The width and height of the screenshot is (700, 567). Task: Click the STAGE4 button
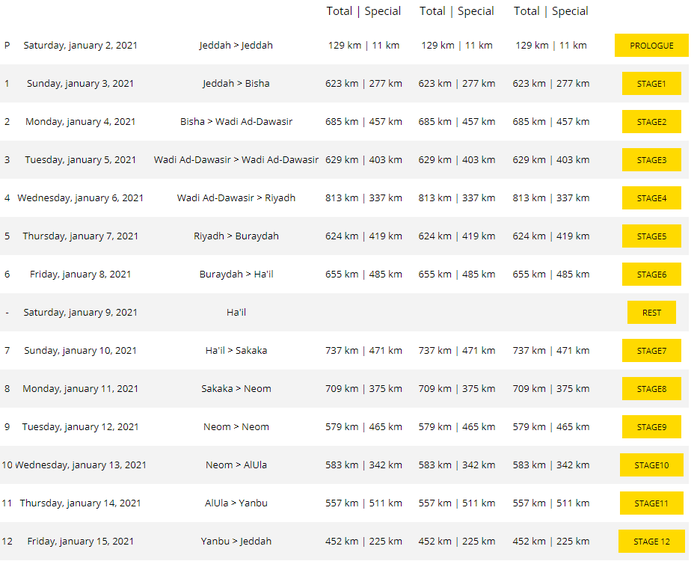coord(651,198)
